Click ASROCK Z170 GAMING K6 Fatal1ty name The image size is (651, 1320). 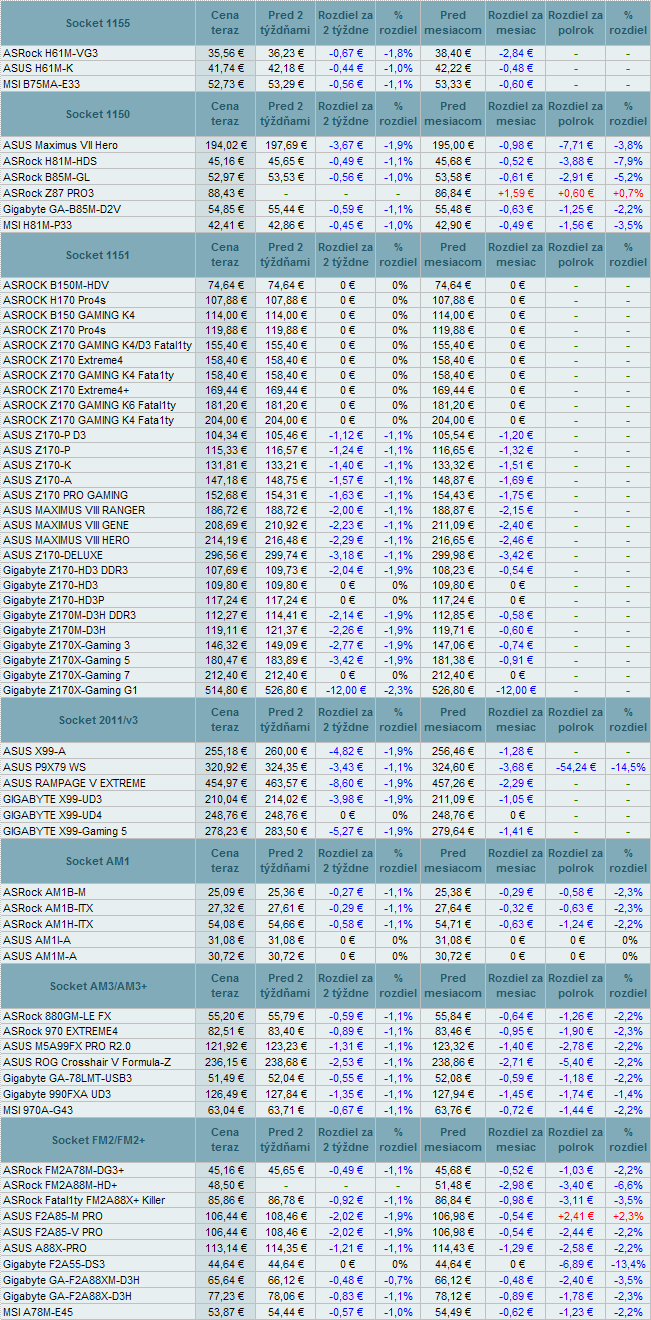(89, 405)
